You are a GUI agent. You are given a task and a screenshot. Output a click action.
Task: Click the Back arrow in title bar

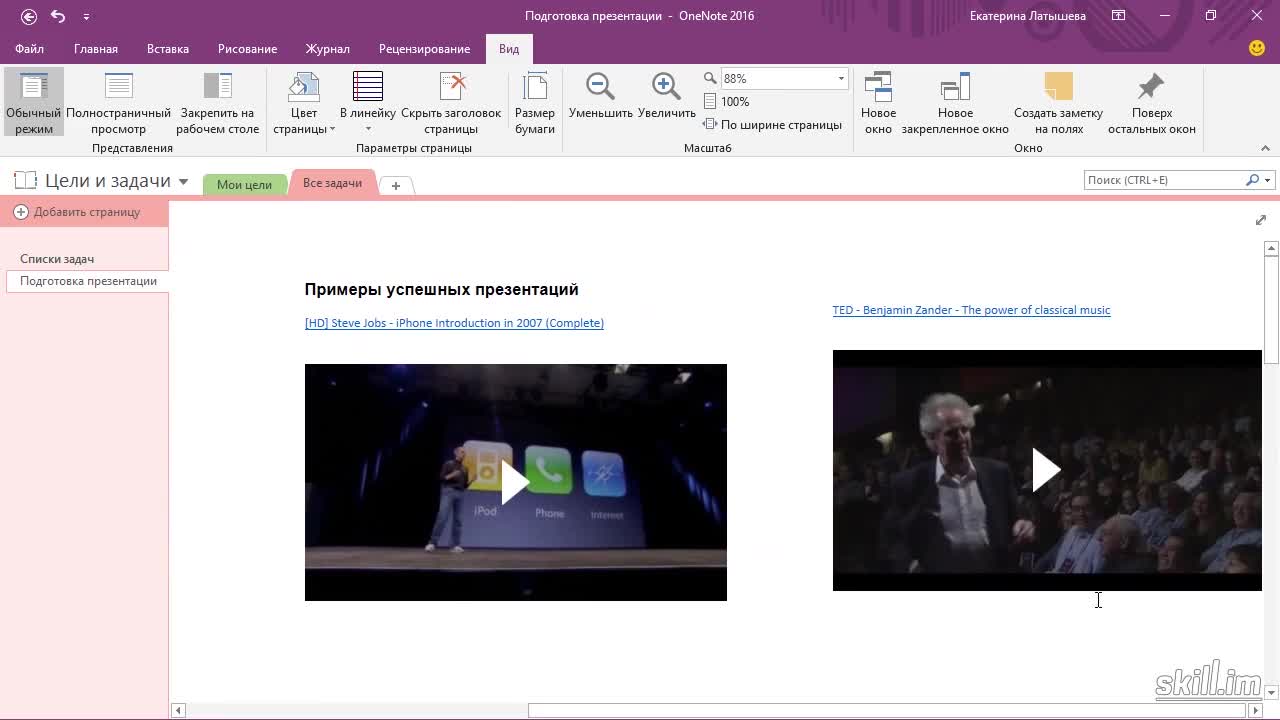[29, 16]
